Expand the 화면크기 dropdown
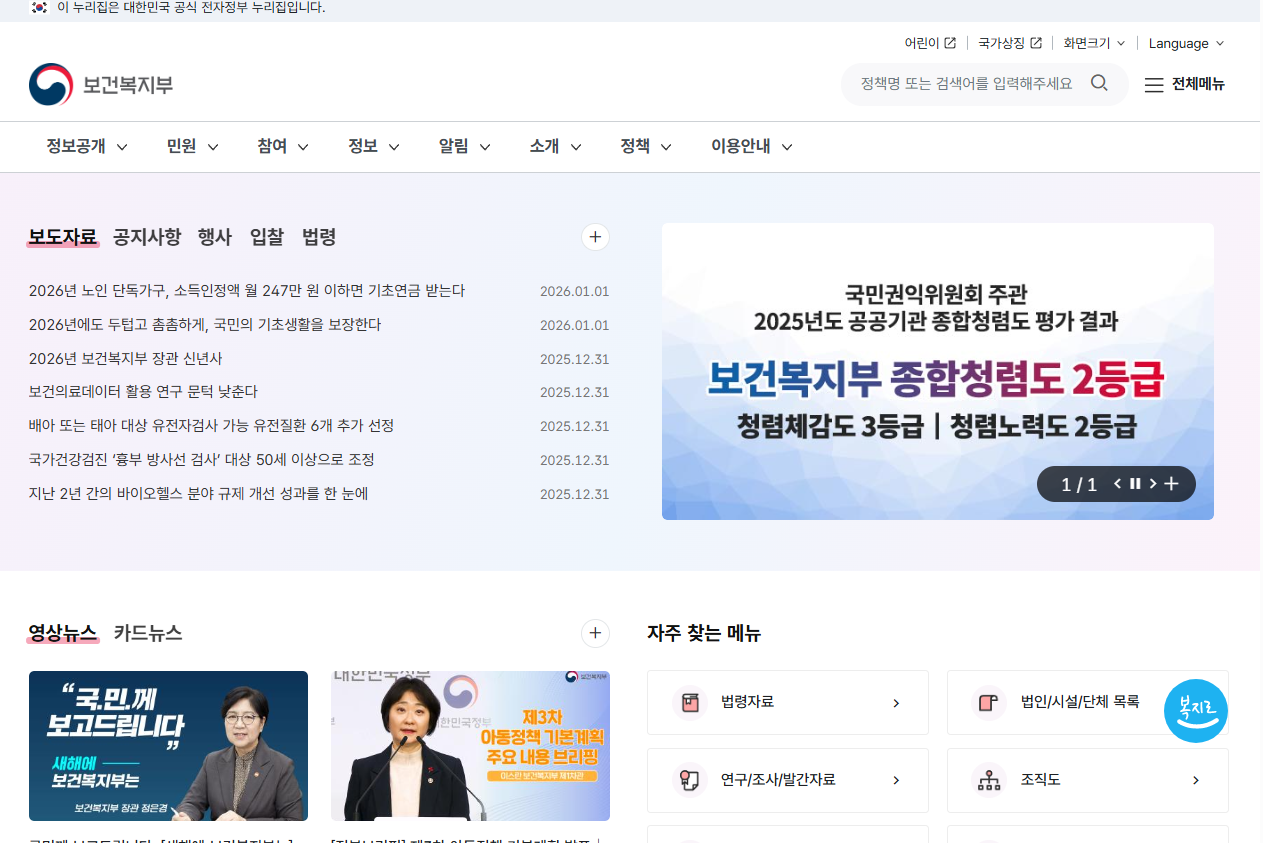This screenshot has width=1263, height=843. tap(1092, 43)
